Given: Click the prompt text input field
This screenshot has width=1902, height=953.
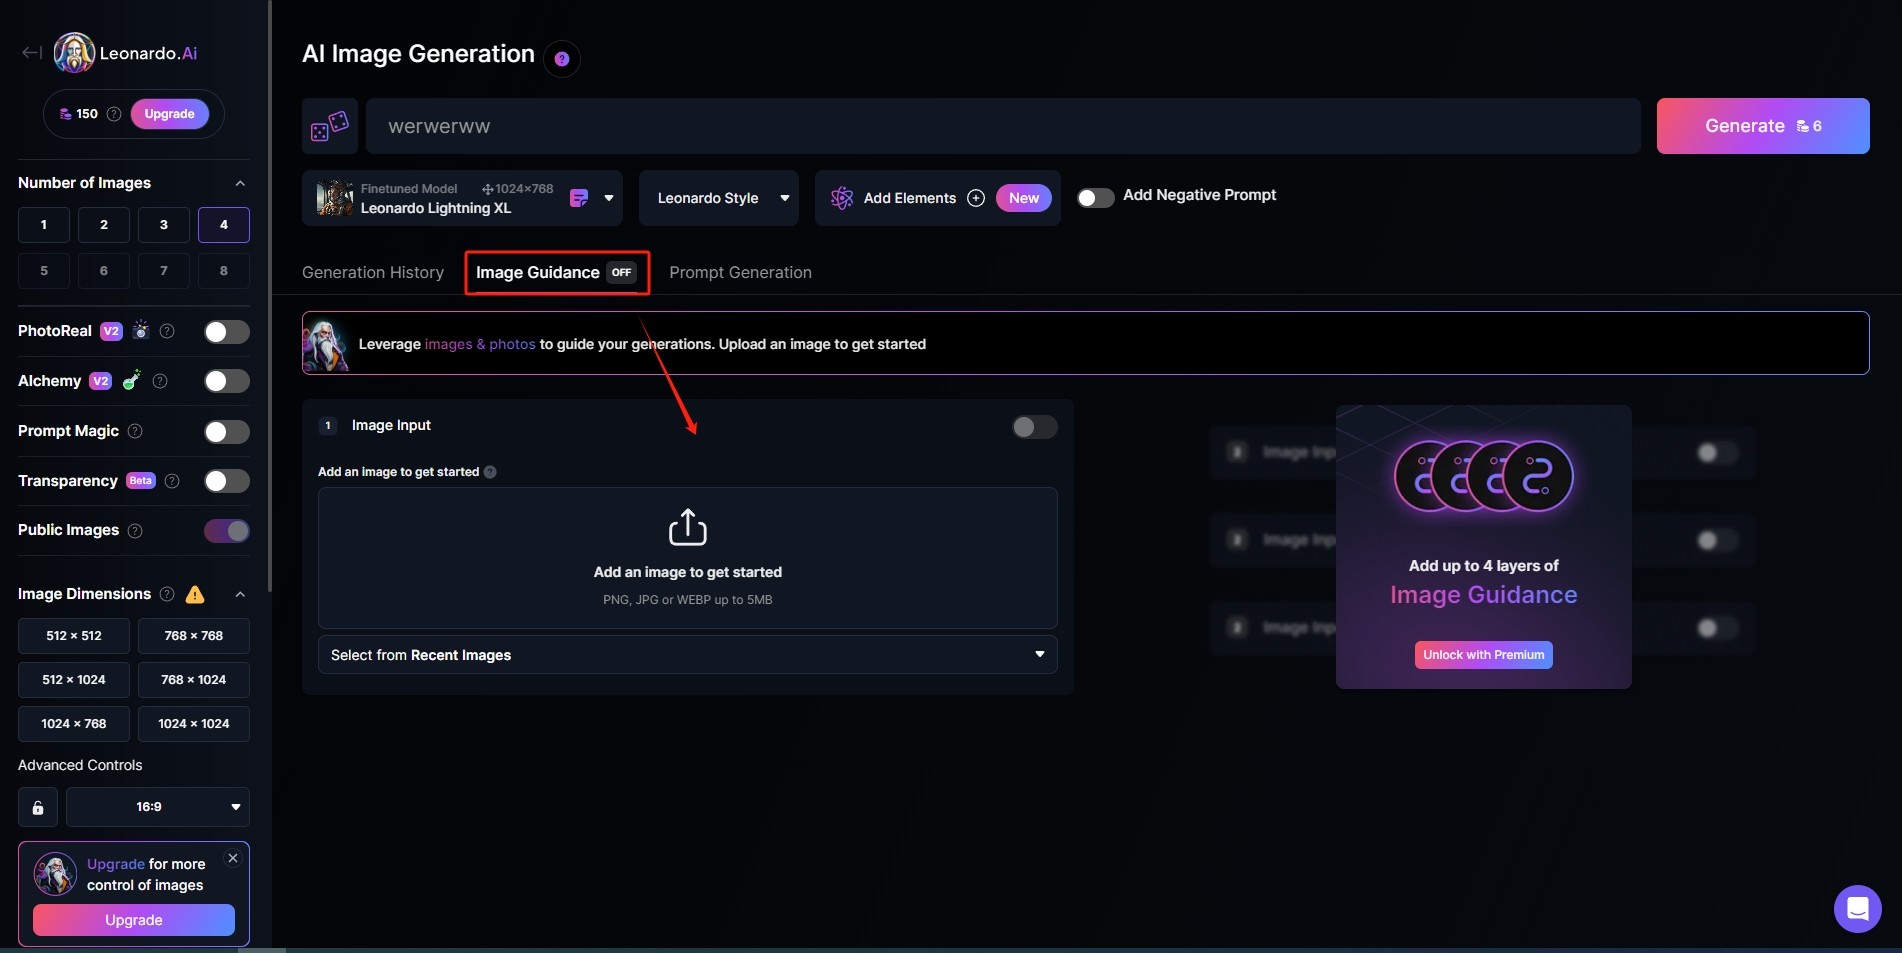Looking at the screenshot, I should tap(1000, 126).
